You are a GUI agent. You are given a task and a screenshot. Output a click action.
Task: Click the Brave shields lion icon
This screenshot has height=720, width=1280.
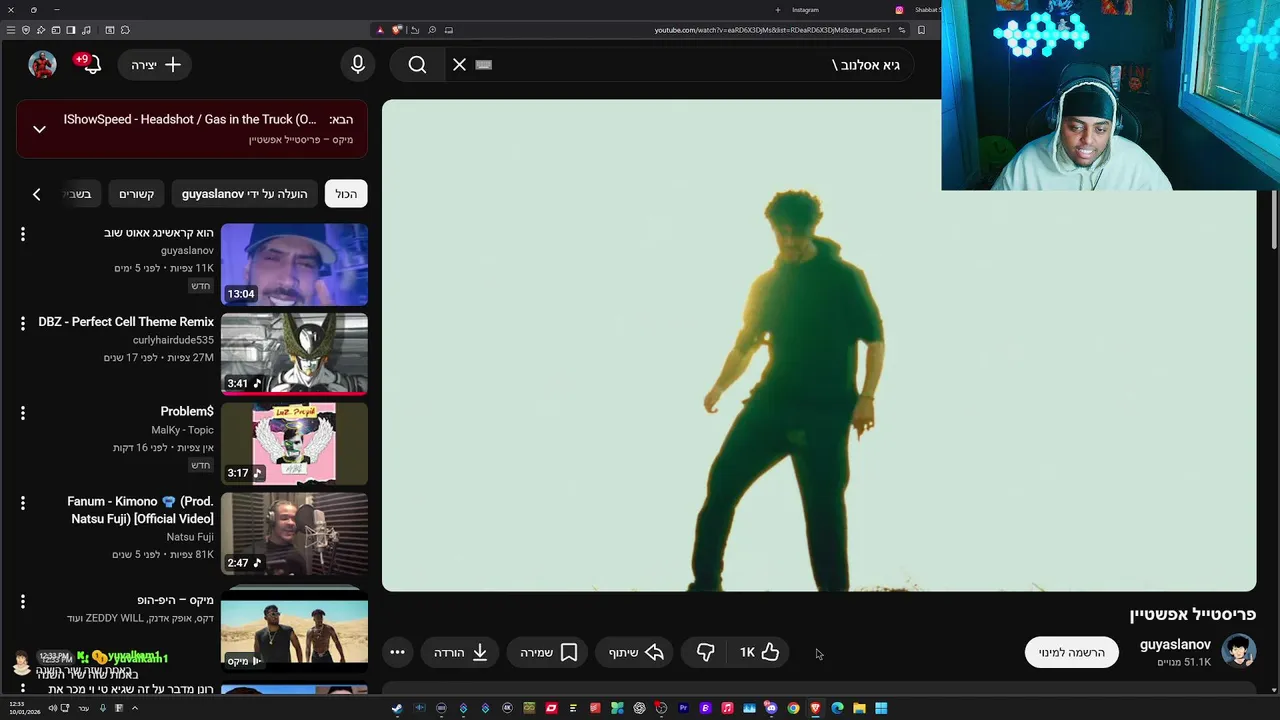tap(397, 30)
